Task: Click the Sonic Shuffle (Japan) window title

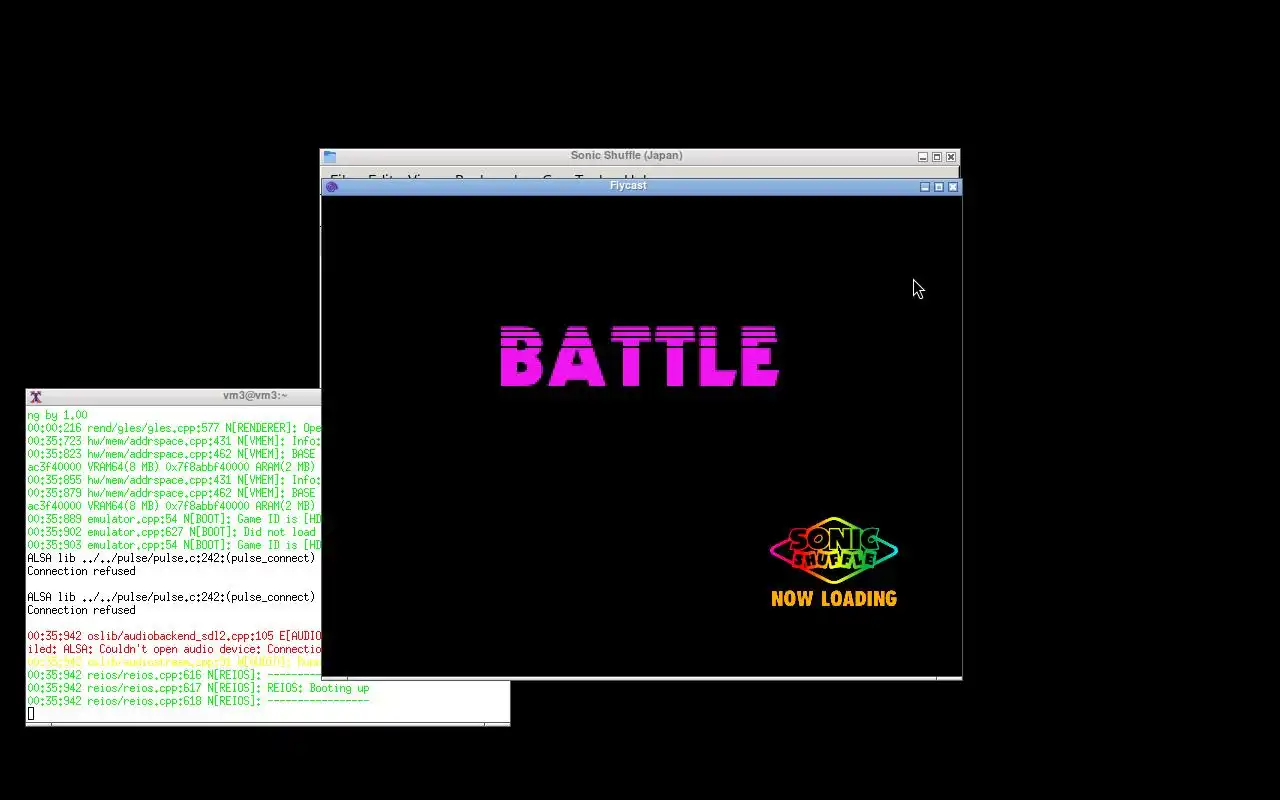Action: click(x=626, y=156)
